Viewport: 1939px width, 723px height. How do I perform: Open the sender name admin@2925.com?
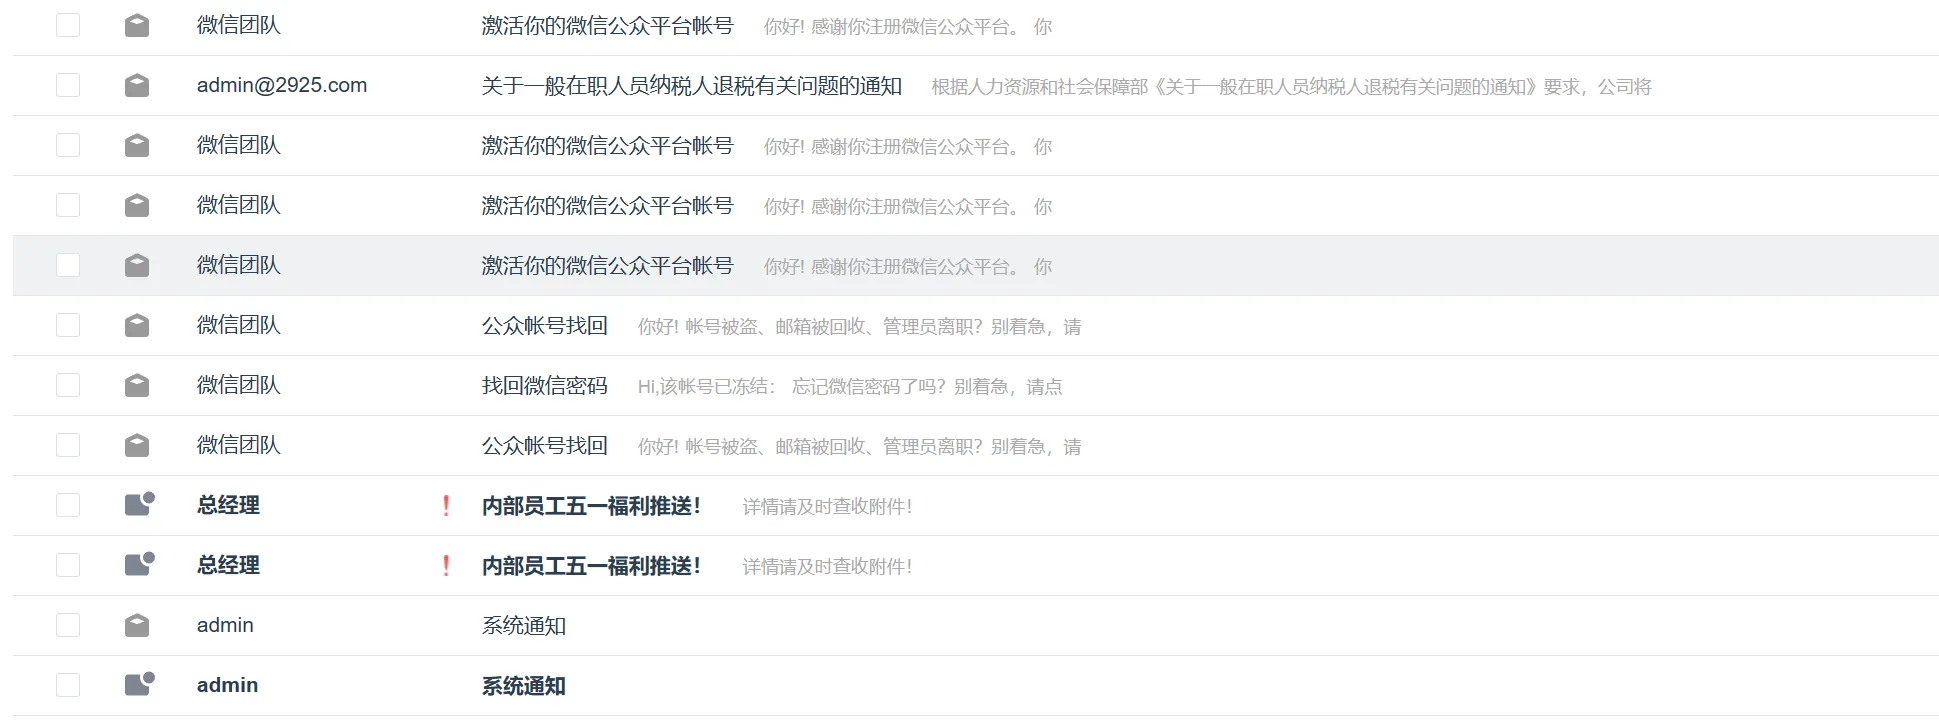tap(282, 85)
